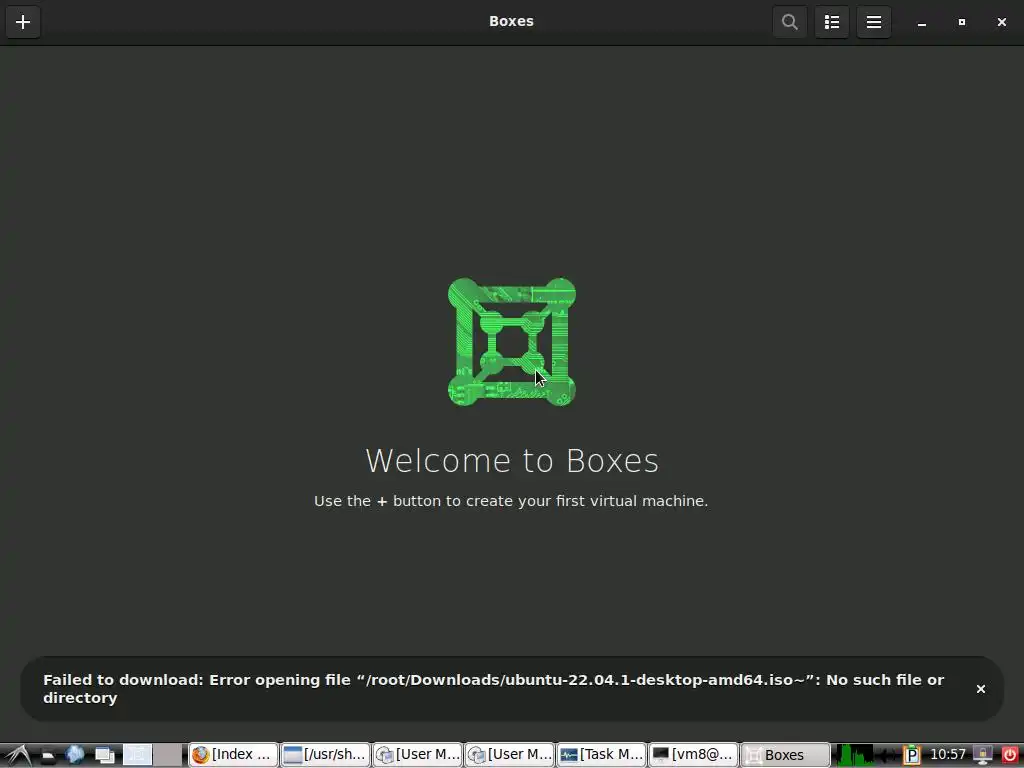
Task: Open the Boxes hamburger menu
Action: click(x=874, y=22)
